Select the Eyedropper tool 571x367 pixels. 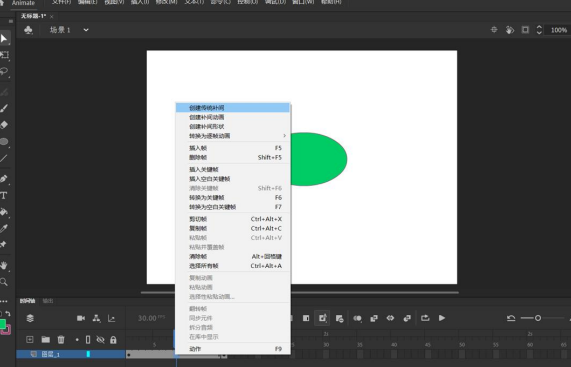pos(4,228)
